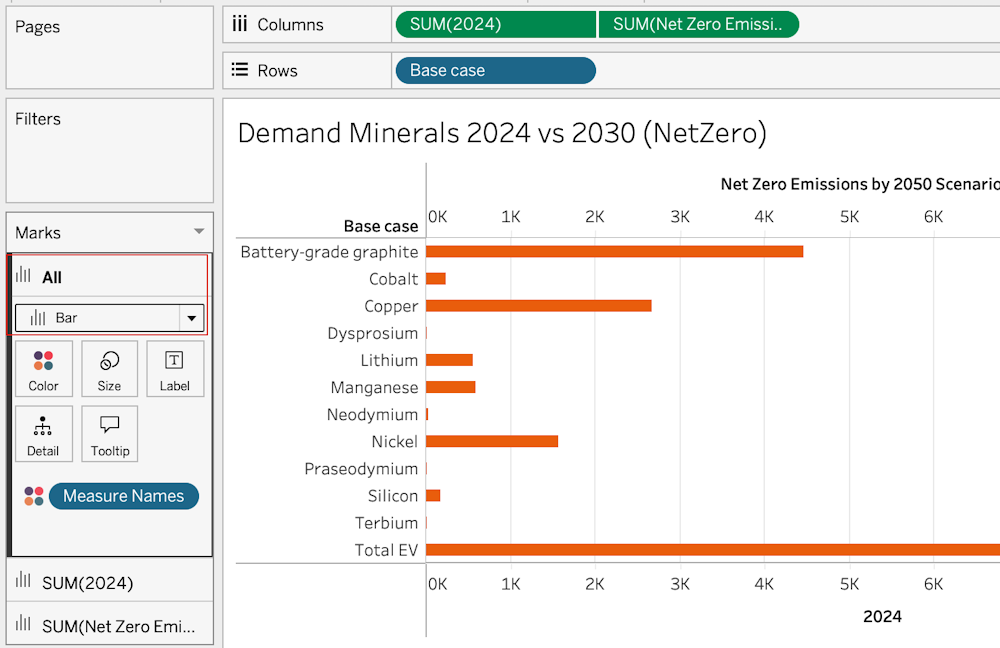
Task: Open the Tooltip marks card
Action: (x=109, y=434)
